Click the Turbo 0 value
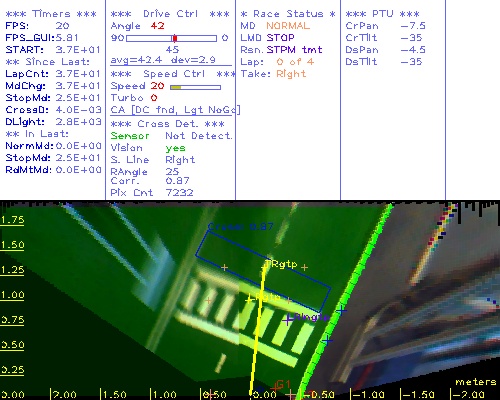 coord(154,98)
